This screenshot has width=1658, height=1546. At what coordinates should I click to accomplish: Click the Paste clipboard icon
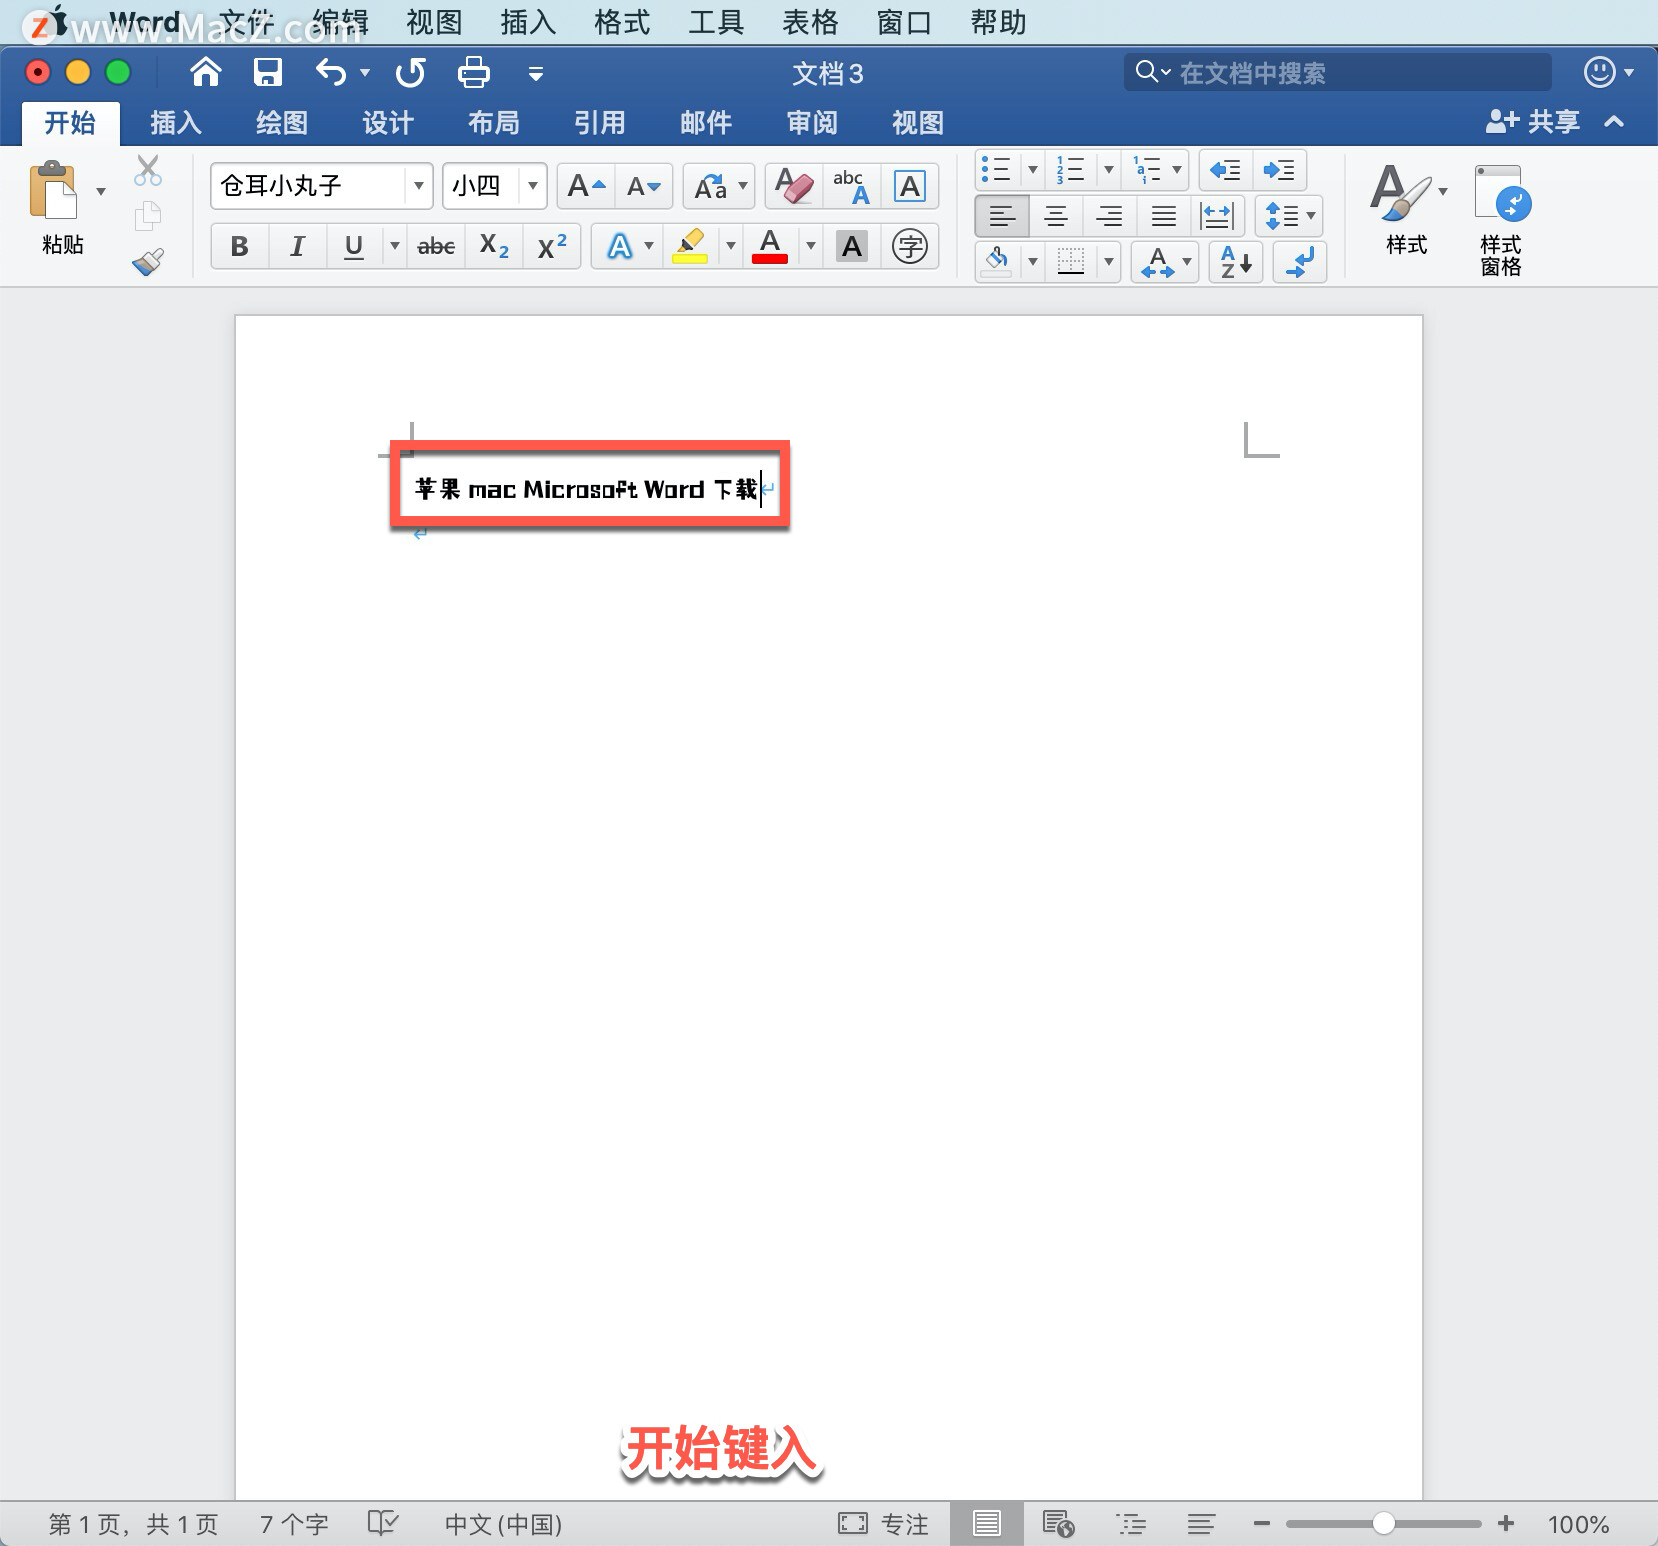click(53, 189)
